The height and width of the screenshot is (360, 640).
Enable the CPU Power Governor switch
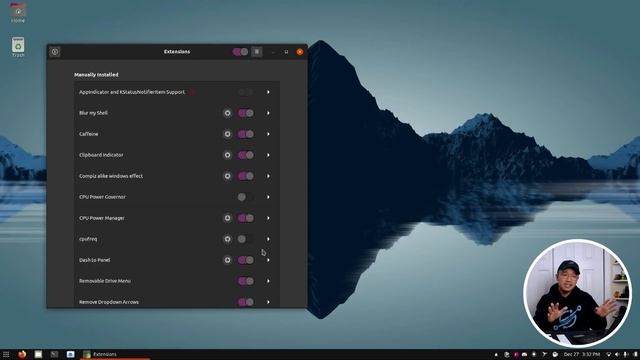[246, 197]
